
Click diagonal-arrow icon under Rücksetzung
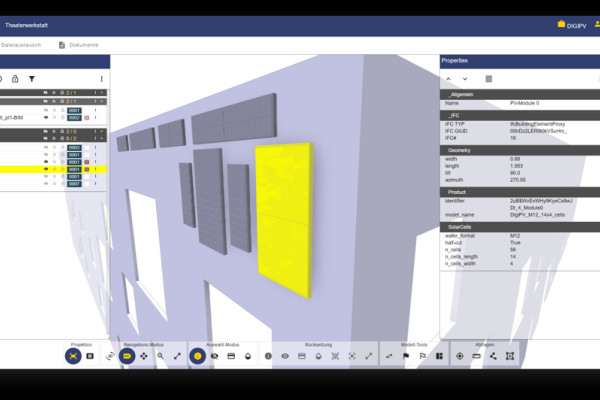pos(368,356)
